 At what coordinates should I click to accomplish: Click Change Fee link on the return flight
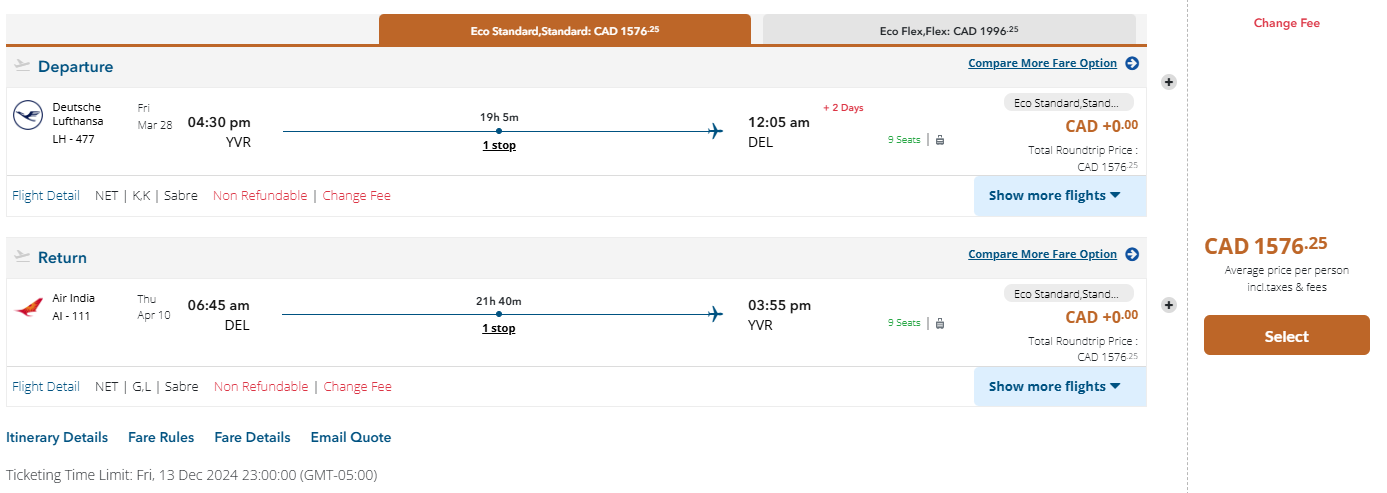[357, 387]
